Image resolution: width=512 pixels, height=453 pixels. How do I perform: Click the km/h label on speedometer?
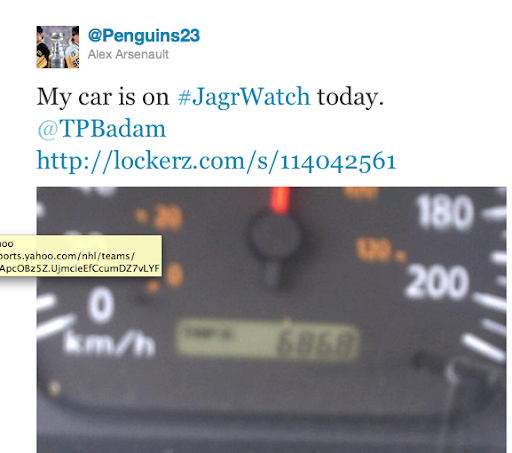click(110, 343)
